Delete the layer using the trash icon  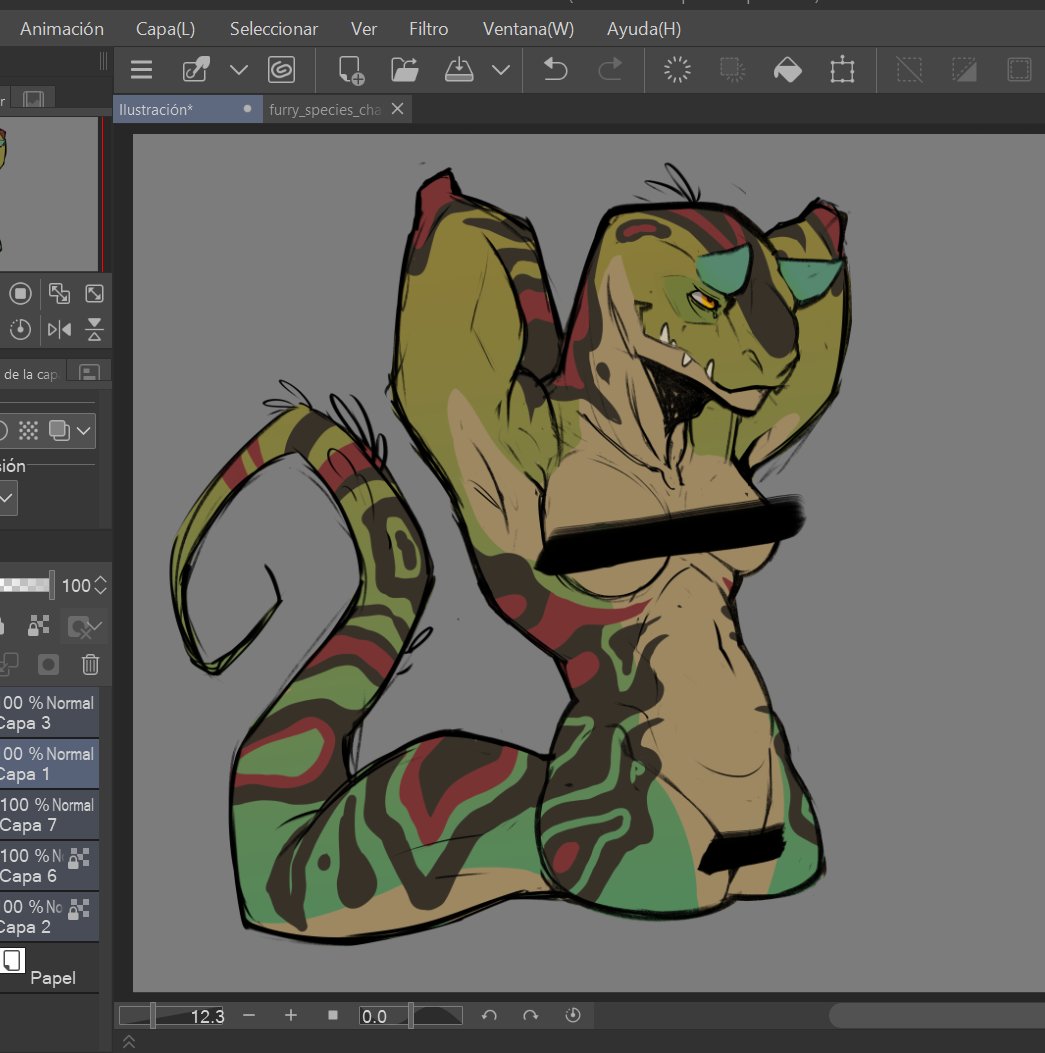(x=90, y=664)
